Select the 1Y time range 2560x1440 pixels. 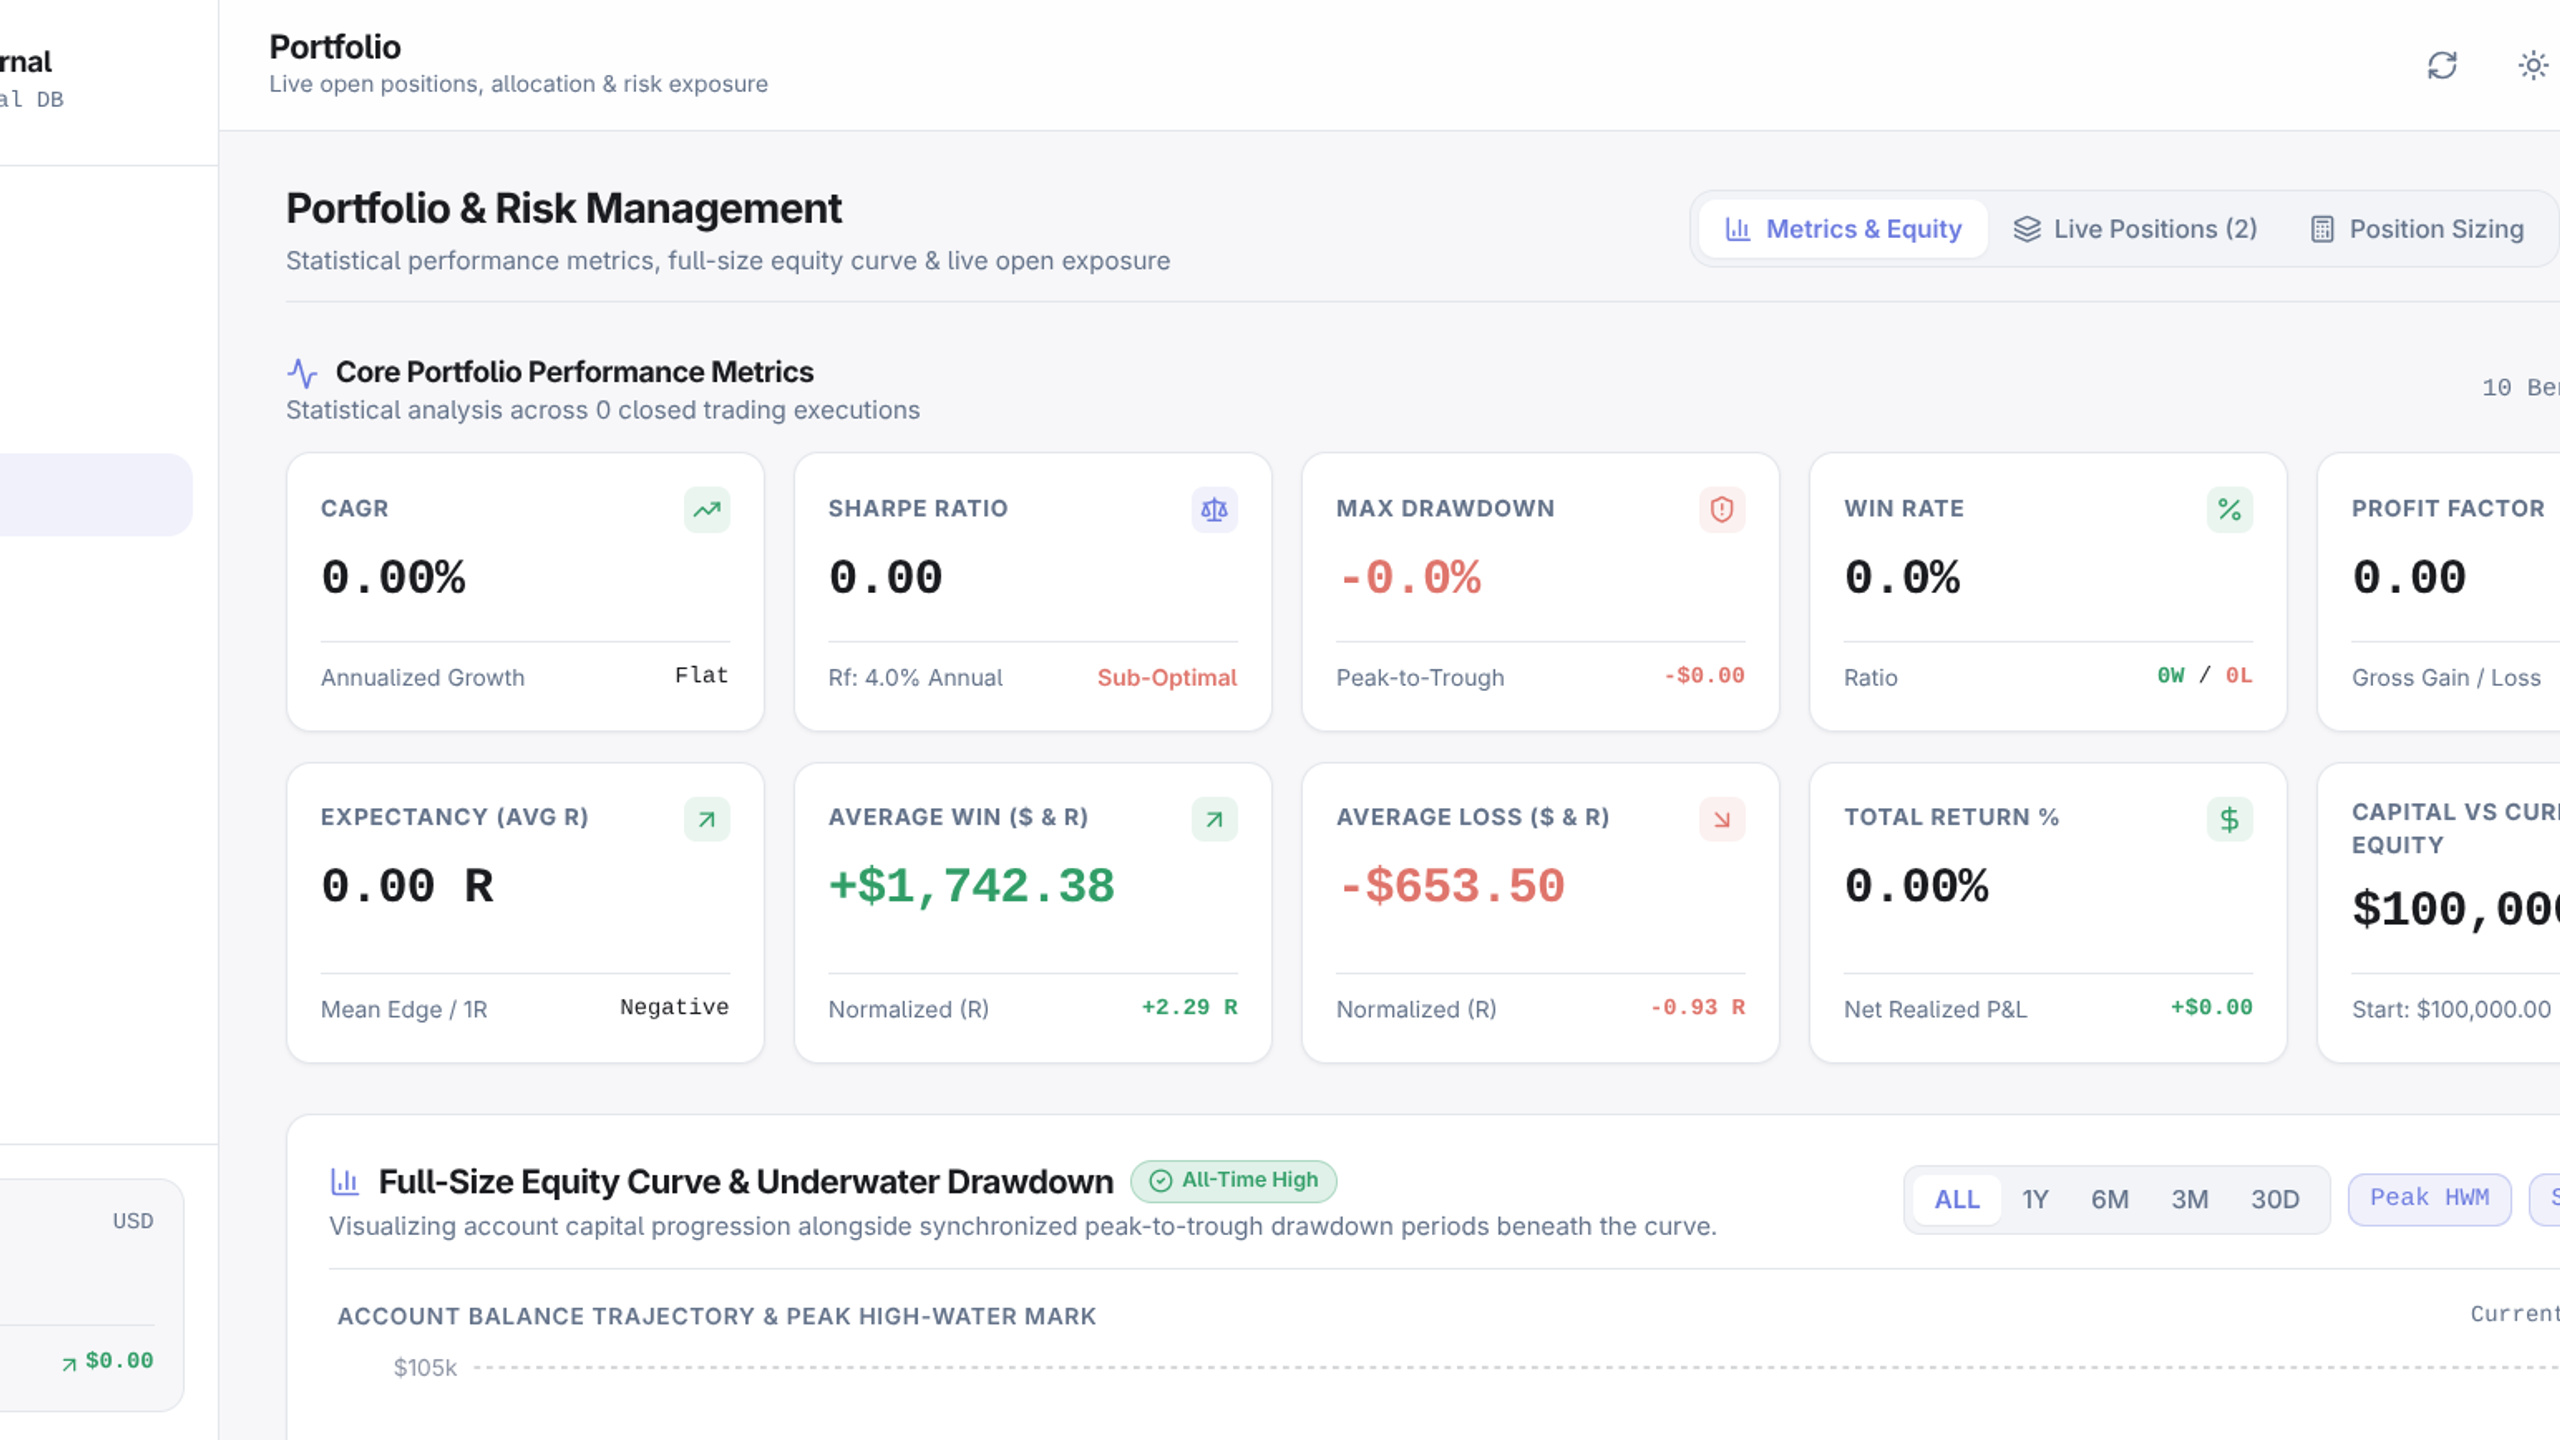[2035, 1199]
